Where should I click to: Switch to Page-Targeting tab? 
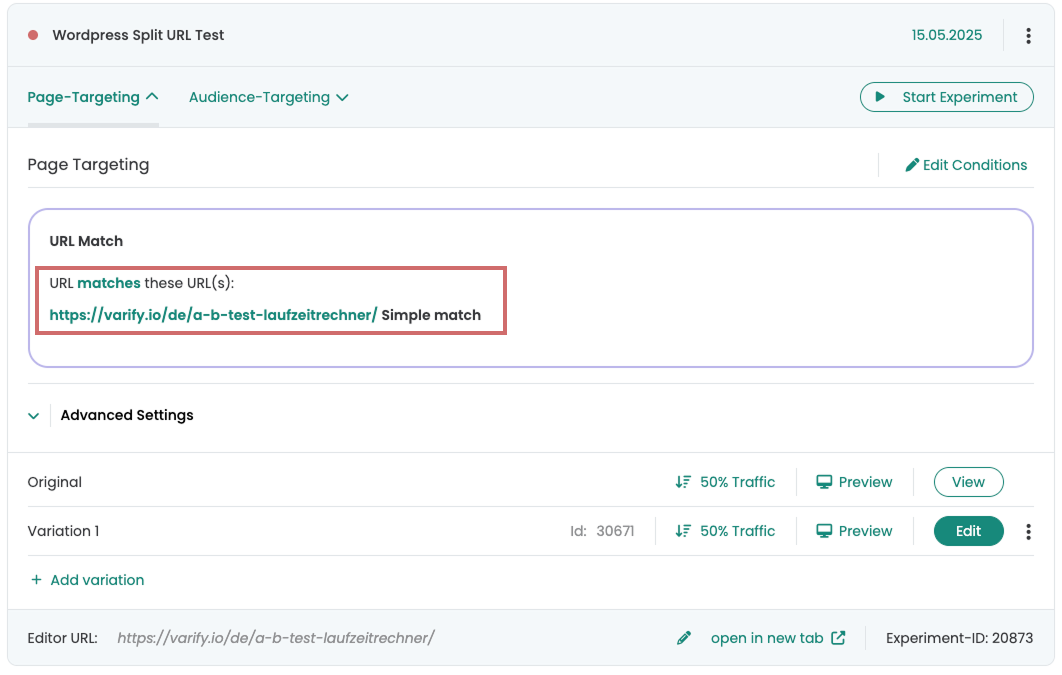(93, 97)
